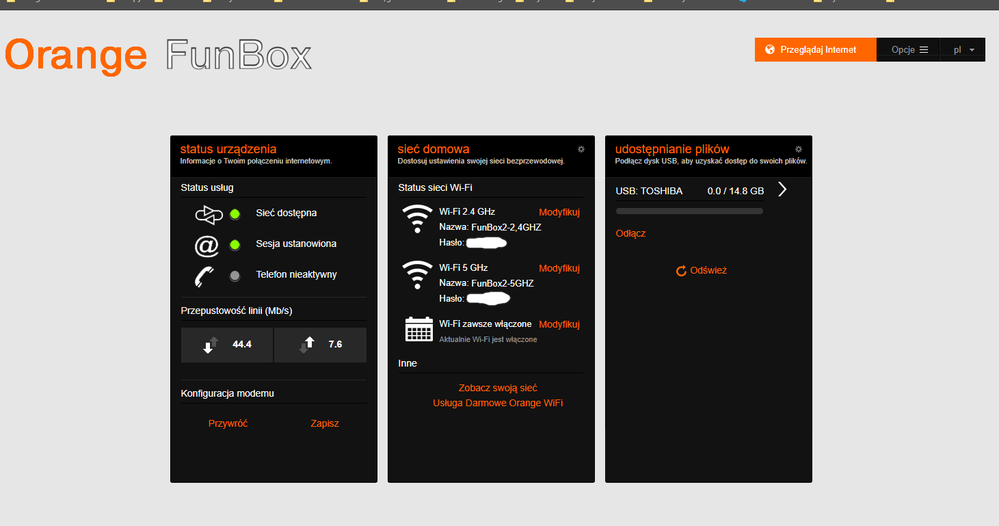
Task: Click the network availability cable icon
Action: [207, 213]
